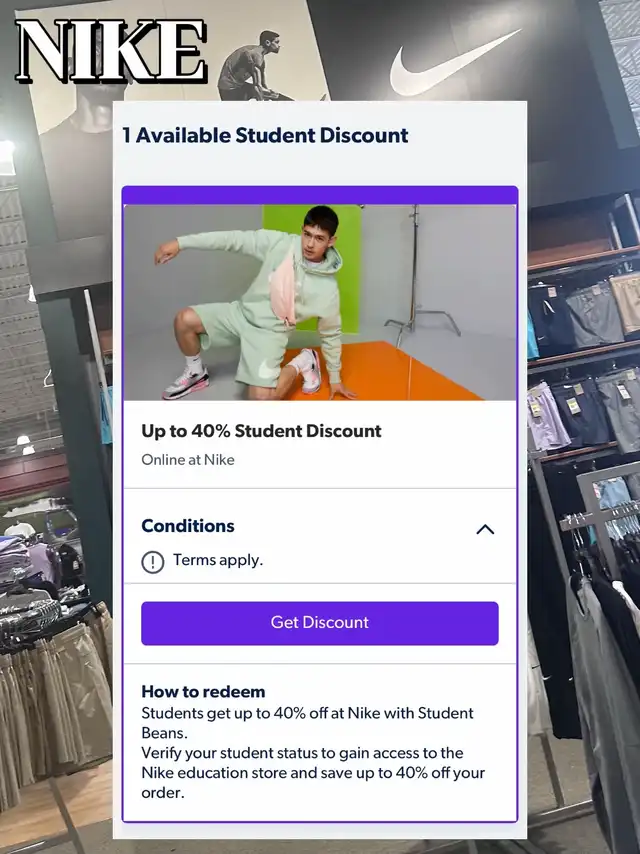Click the pink sneaker on model's foot
The height and width of the screenshot is (854, 640).
click(x=186, y=383)
